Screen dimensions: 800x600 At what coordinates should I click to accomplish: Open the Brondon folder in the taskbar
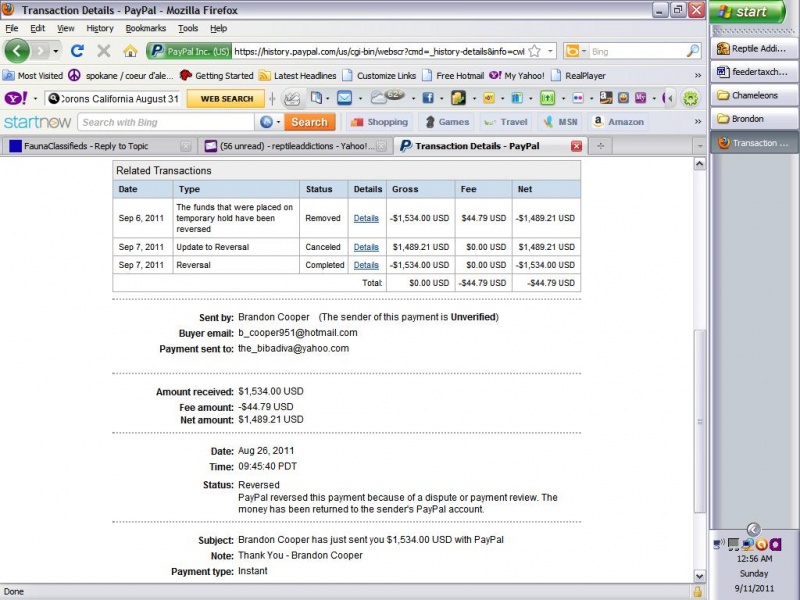(x=754, y=119)
